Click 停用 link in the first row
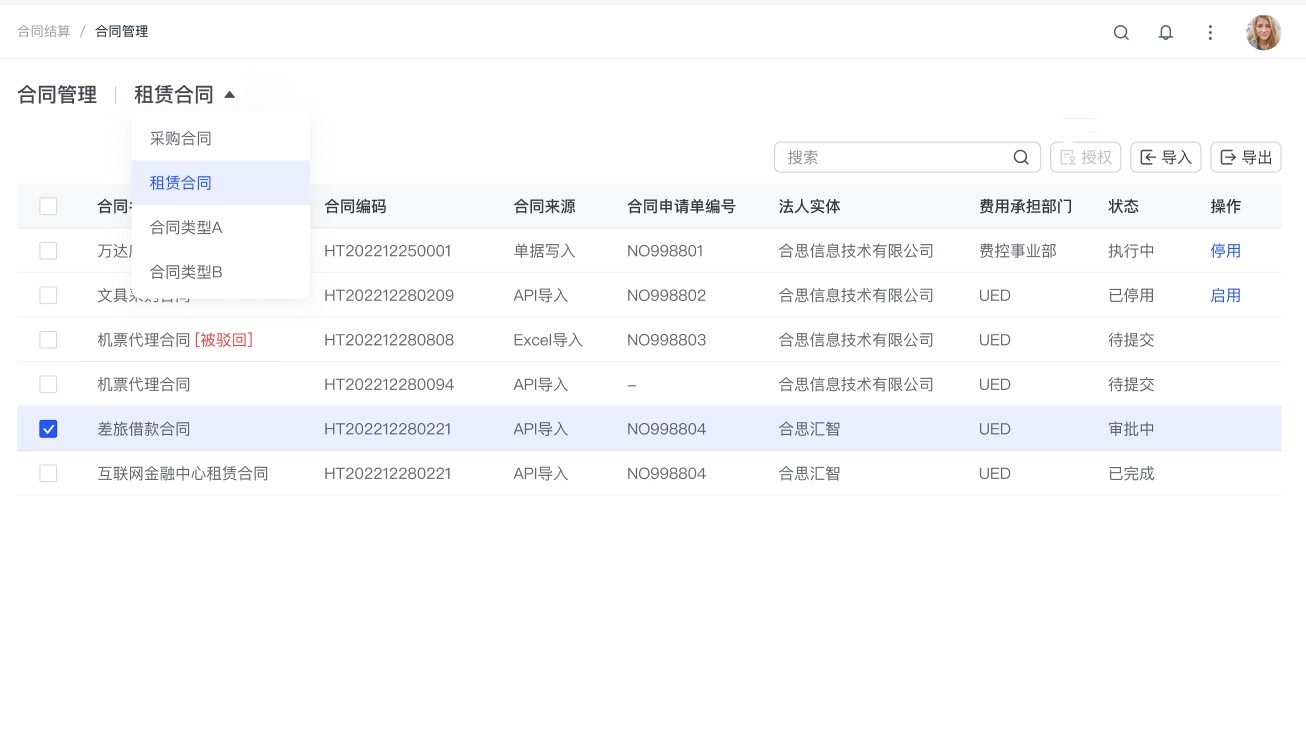Viewport: 1306px width, 738px height. [x=1225, y=251]
